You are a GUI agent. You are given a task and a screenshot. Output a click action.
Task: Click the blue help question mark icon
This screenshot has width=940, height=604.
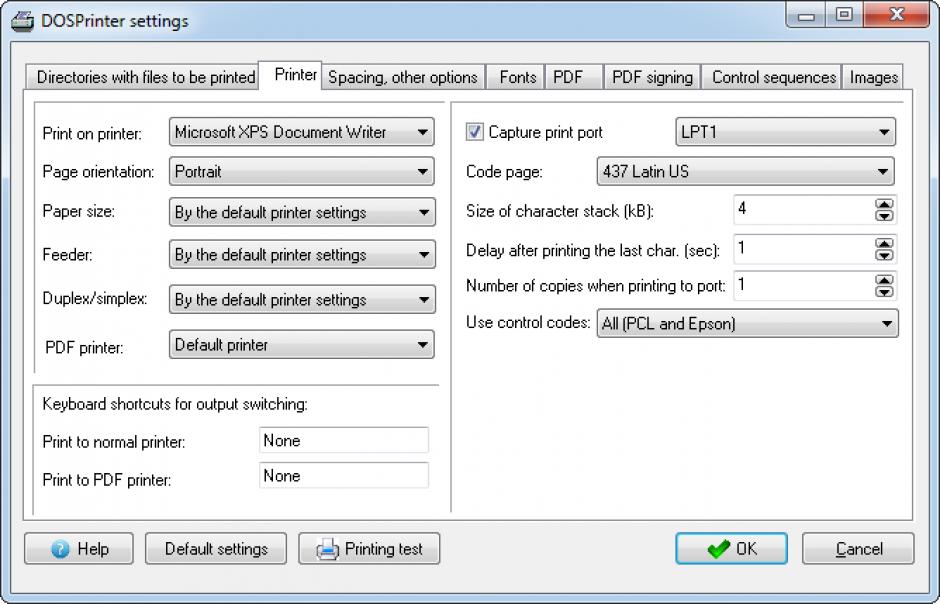(60, 549)
